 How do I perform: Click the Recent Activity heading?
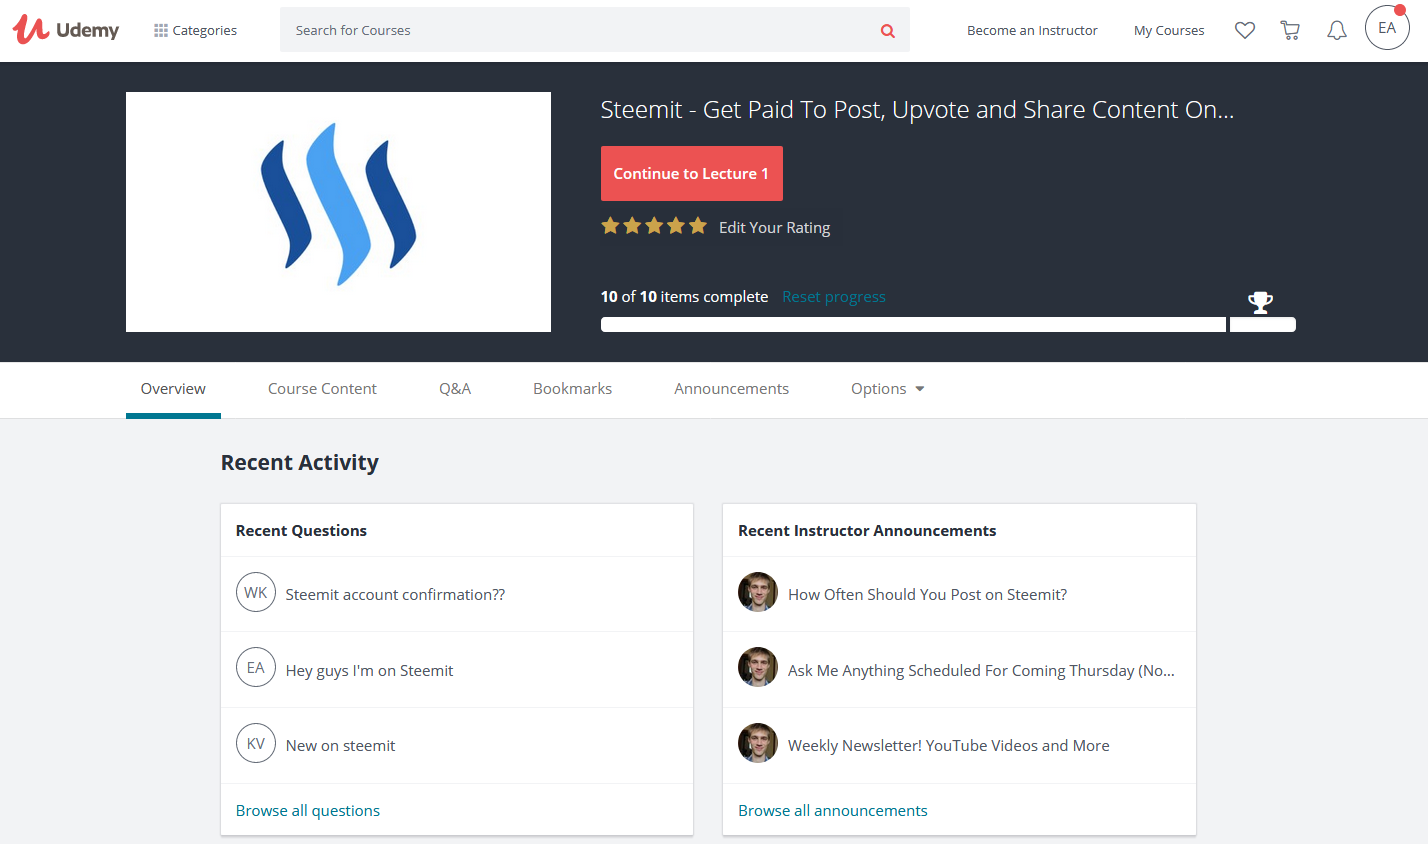300,463
